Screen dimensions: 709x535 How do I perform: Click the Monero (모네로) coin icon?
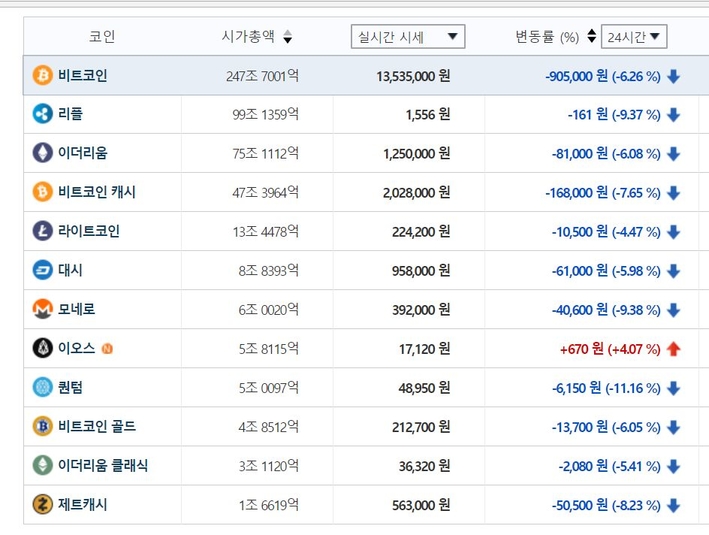(43, 309)
